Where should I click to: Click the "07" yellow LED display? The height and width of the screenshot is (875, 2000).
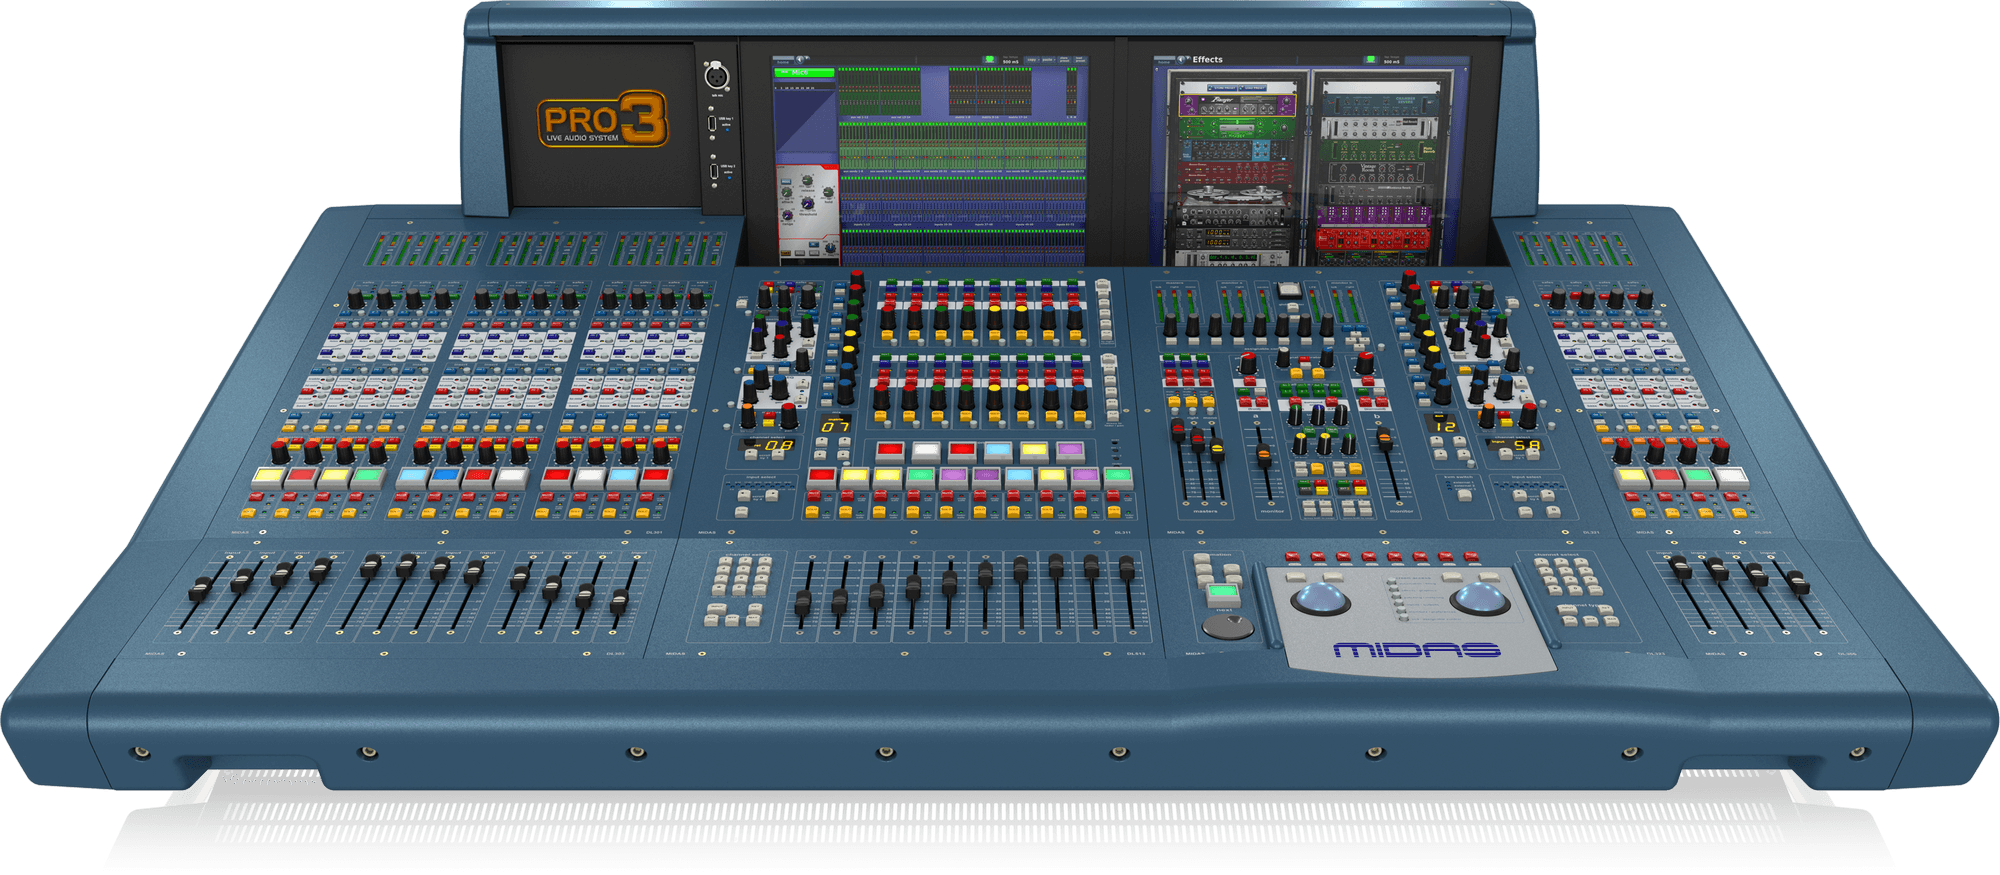[835, 426]
